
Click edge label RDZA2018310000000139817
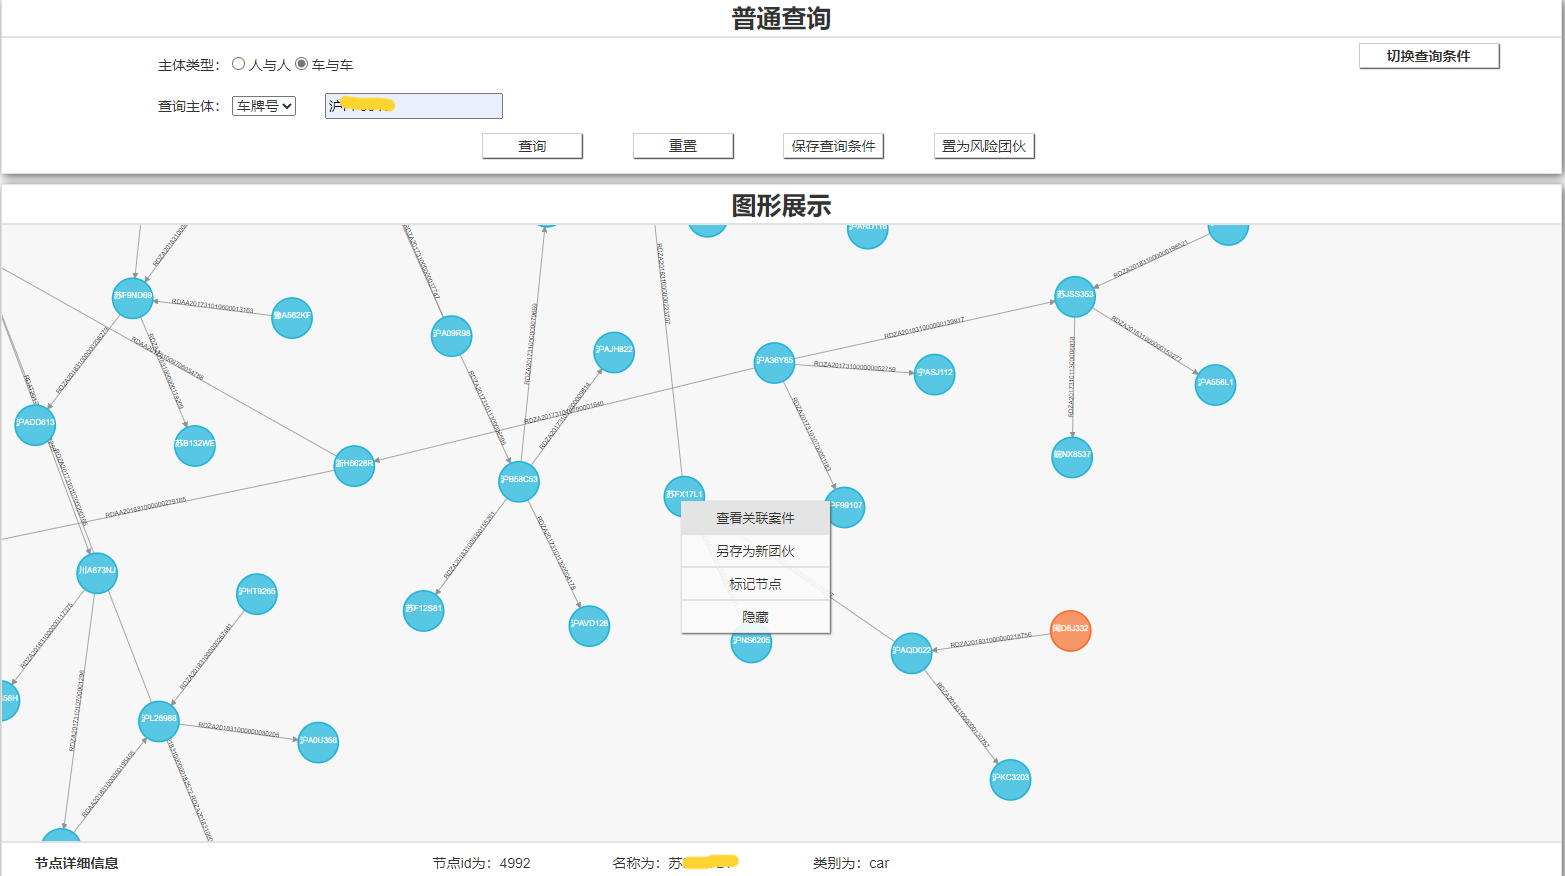pyautogui.click(x=924, y=329)
